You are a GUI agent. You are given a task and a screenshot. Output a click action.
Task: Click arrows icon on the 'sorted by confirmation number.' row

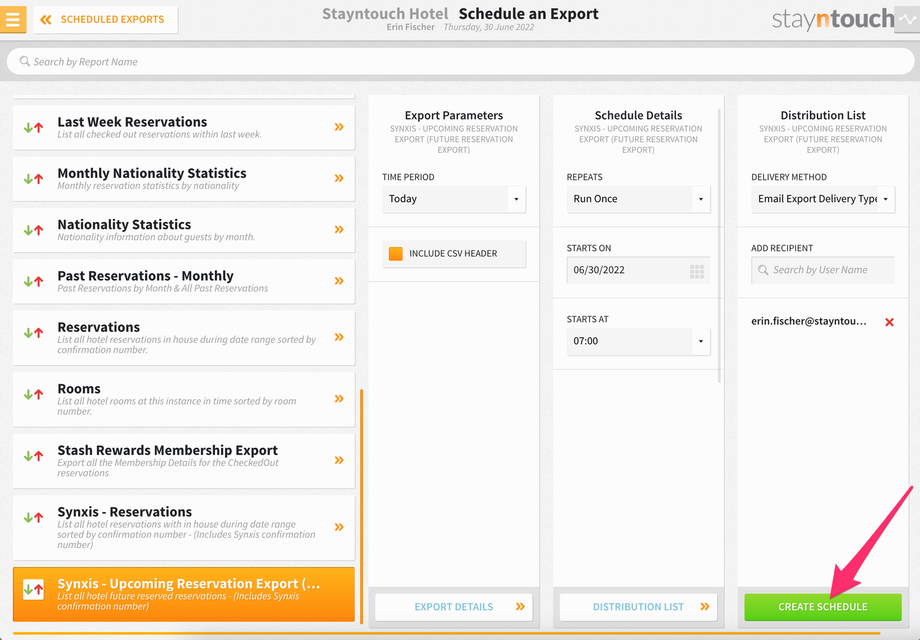click(x=33, y=333)
